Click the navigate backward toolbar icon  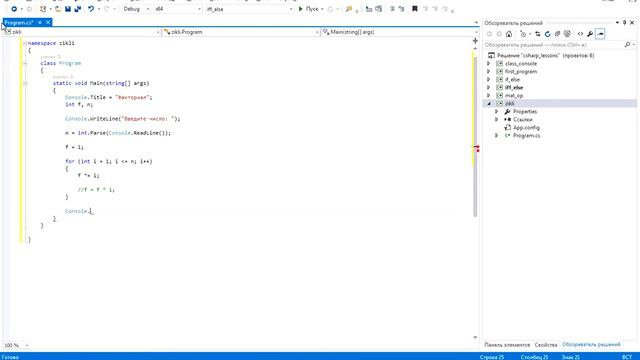(13, 9)
